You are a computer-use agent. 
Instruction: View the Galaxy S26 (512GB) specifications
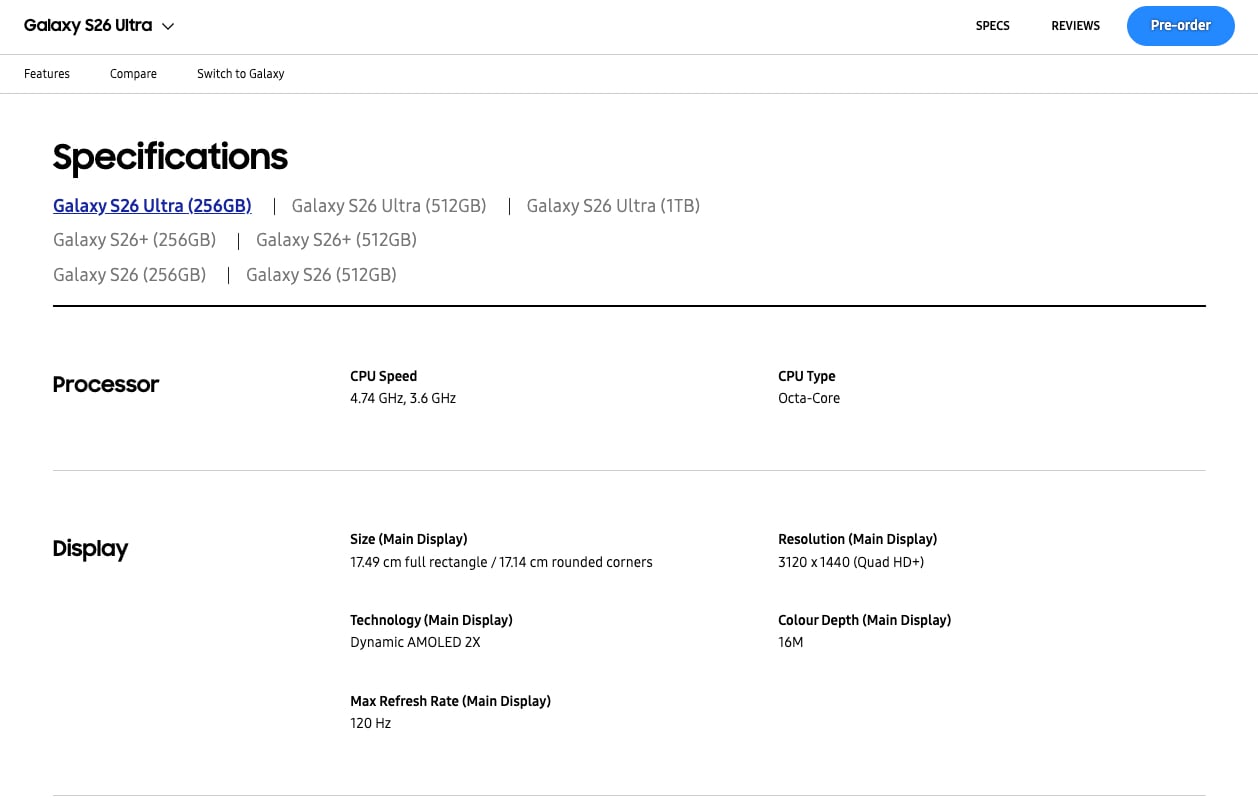(321, 275)
